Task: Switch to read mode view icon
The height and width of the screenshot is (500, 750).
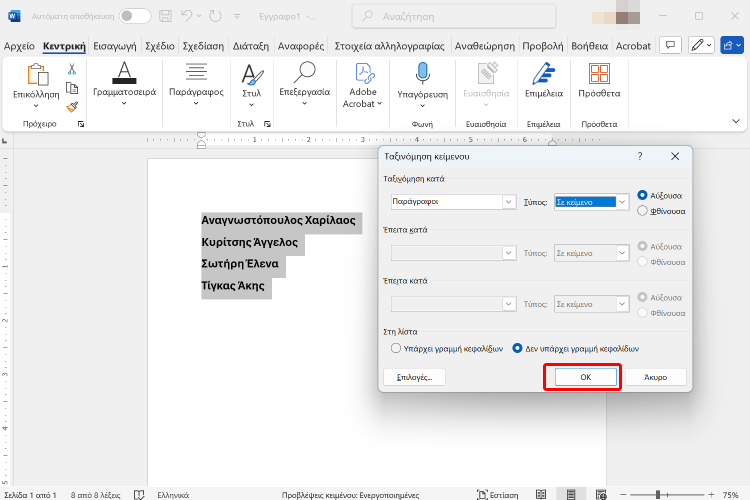Action: point(541,494)
